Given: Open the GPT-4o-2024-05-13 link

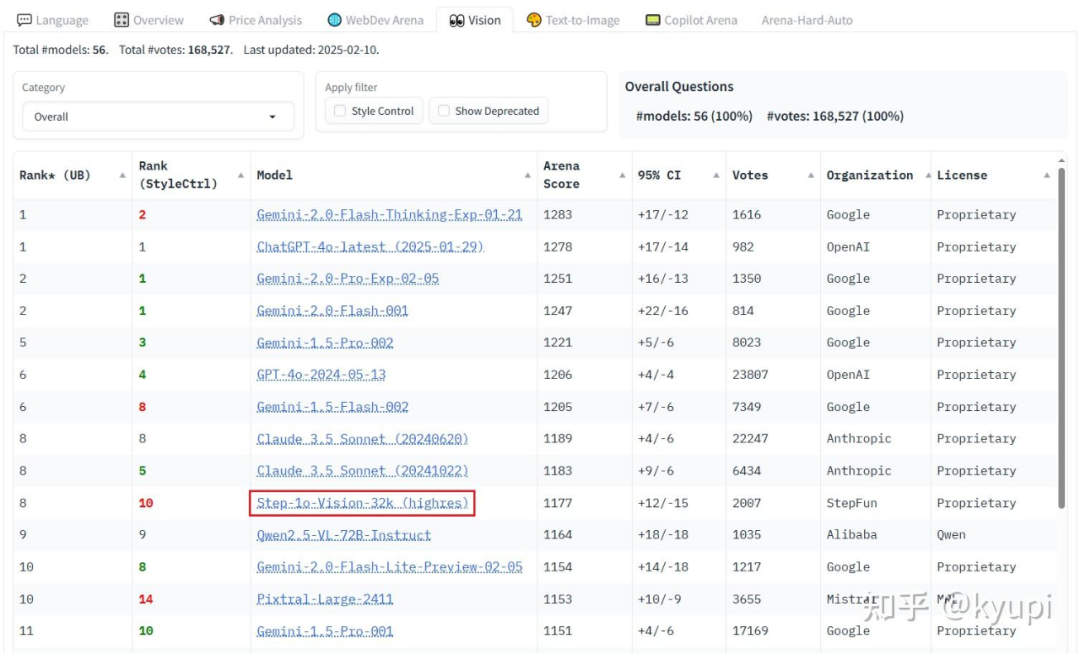Looking at the screenshot, I should [x=321, y=375].
